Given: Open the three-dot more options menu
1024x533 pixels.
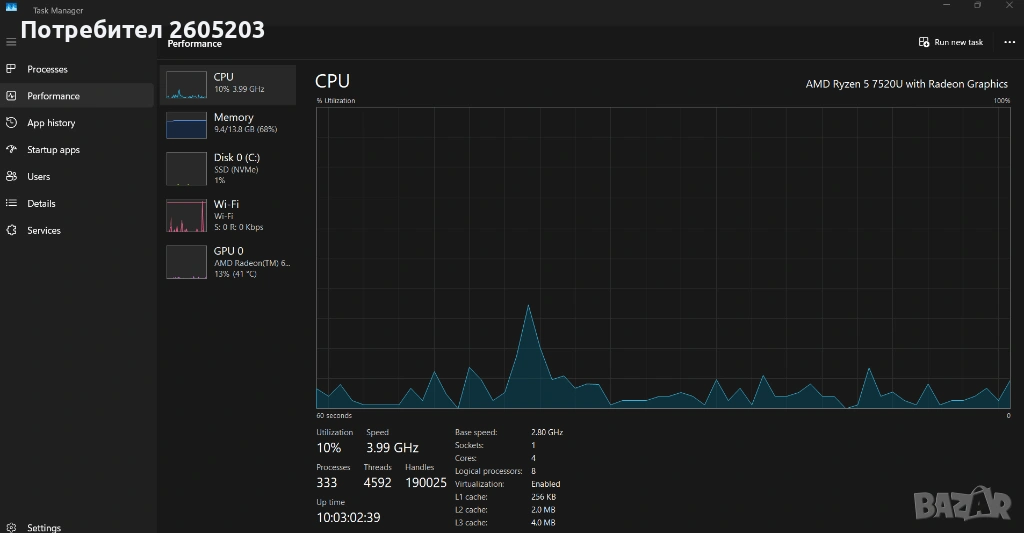Looking at the screenshot, I should point(1009,42).
